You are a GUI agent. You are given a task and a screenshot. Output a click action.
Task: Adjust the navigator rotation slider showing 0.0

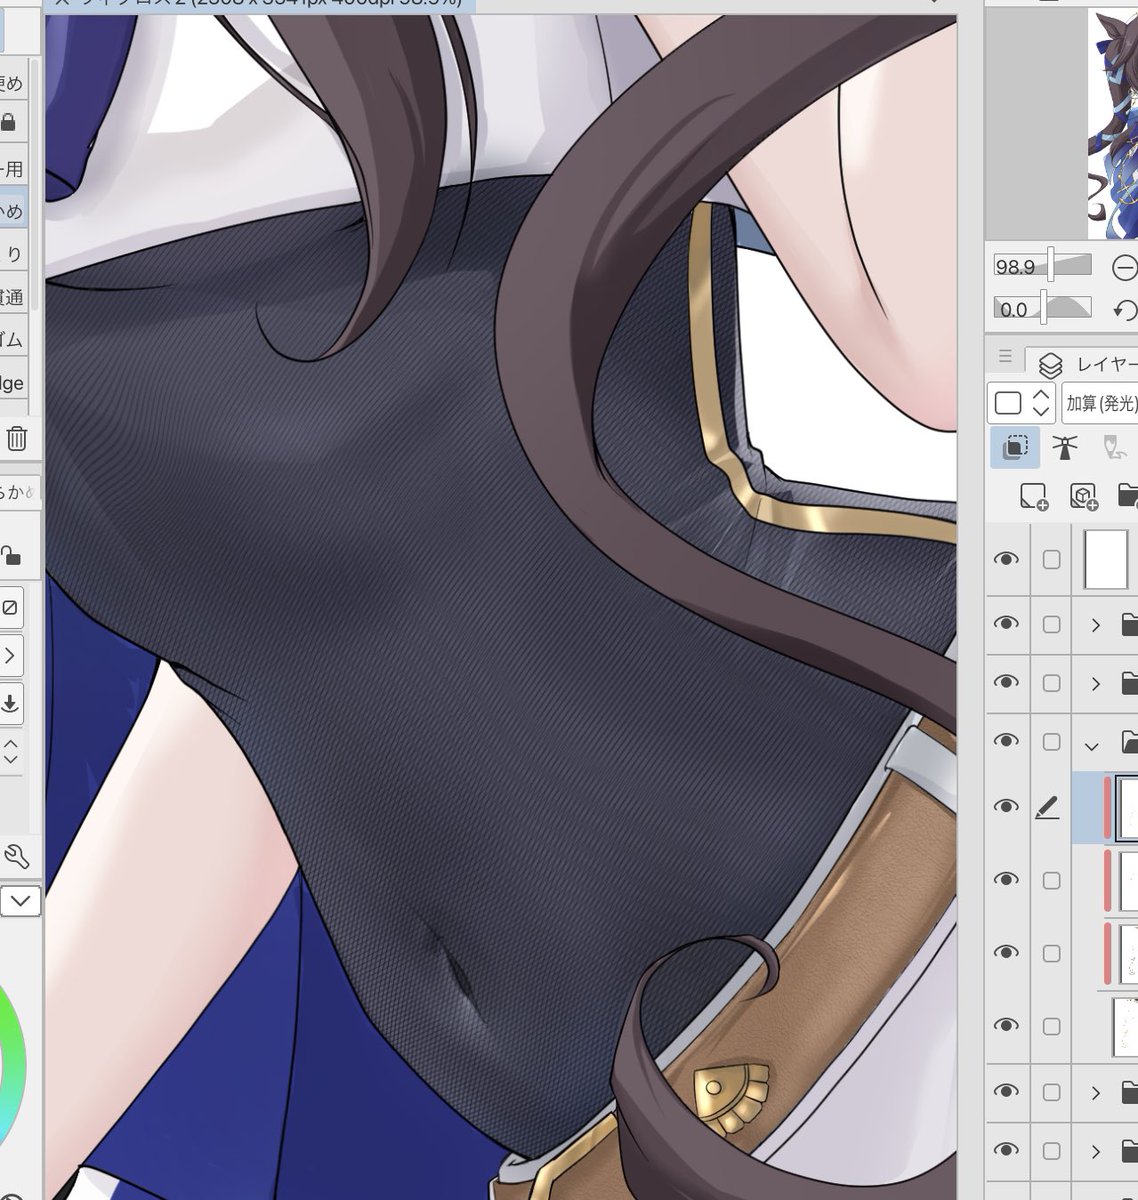pos(1043,308)
